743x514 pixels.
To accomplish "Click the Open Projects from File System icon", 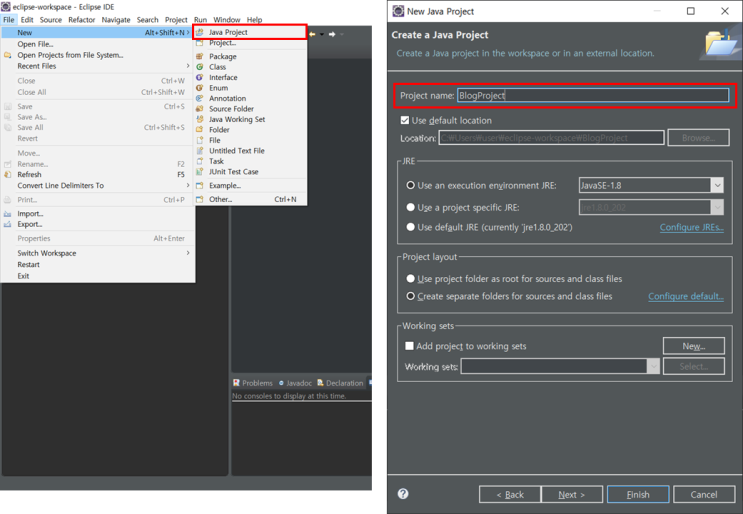I will point(8,55).
